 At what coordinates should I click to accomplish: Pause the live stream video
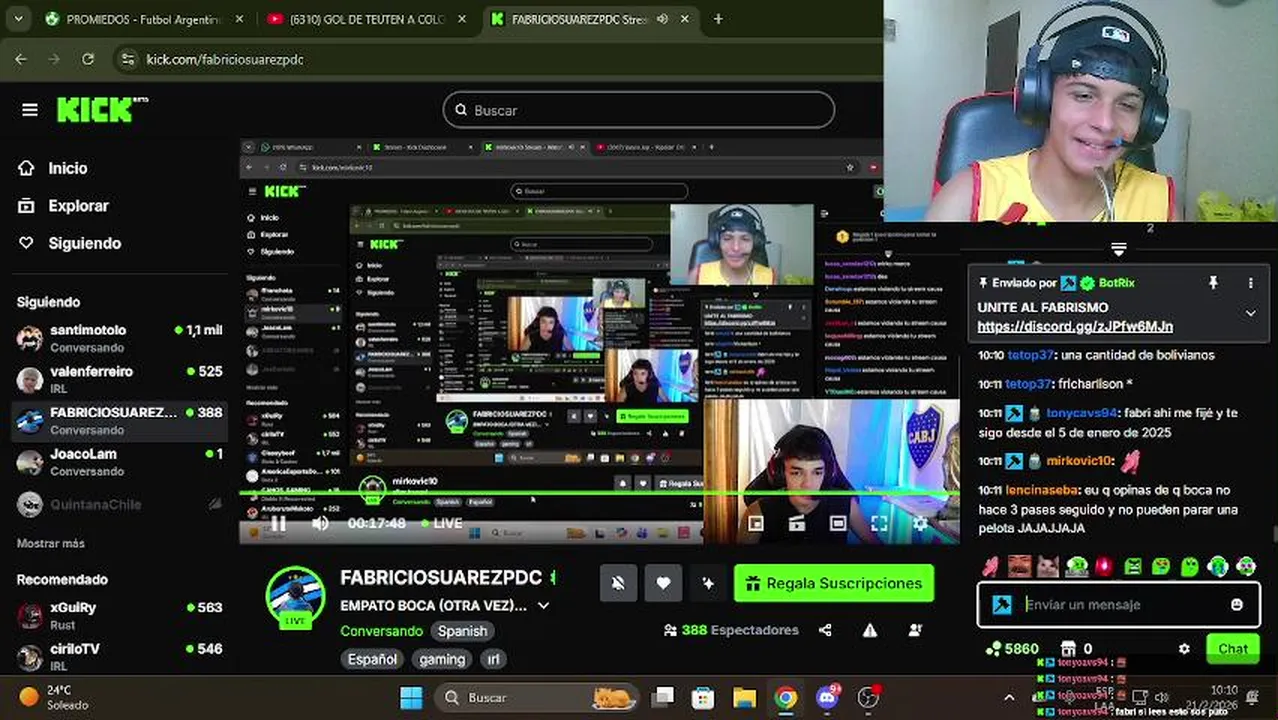tap(279, 523)
